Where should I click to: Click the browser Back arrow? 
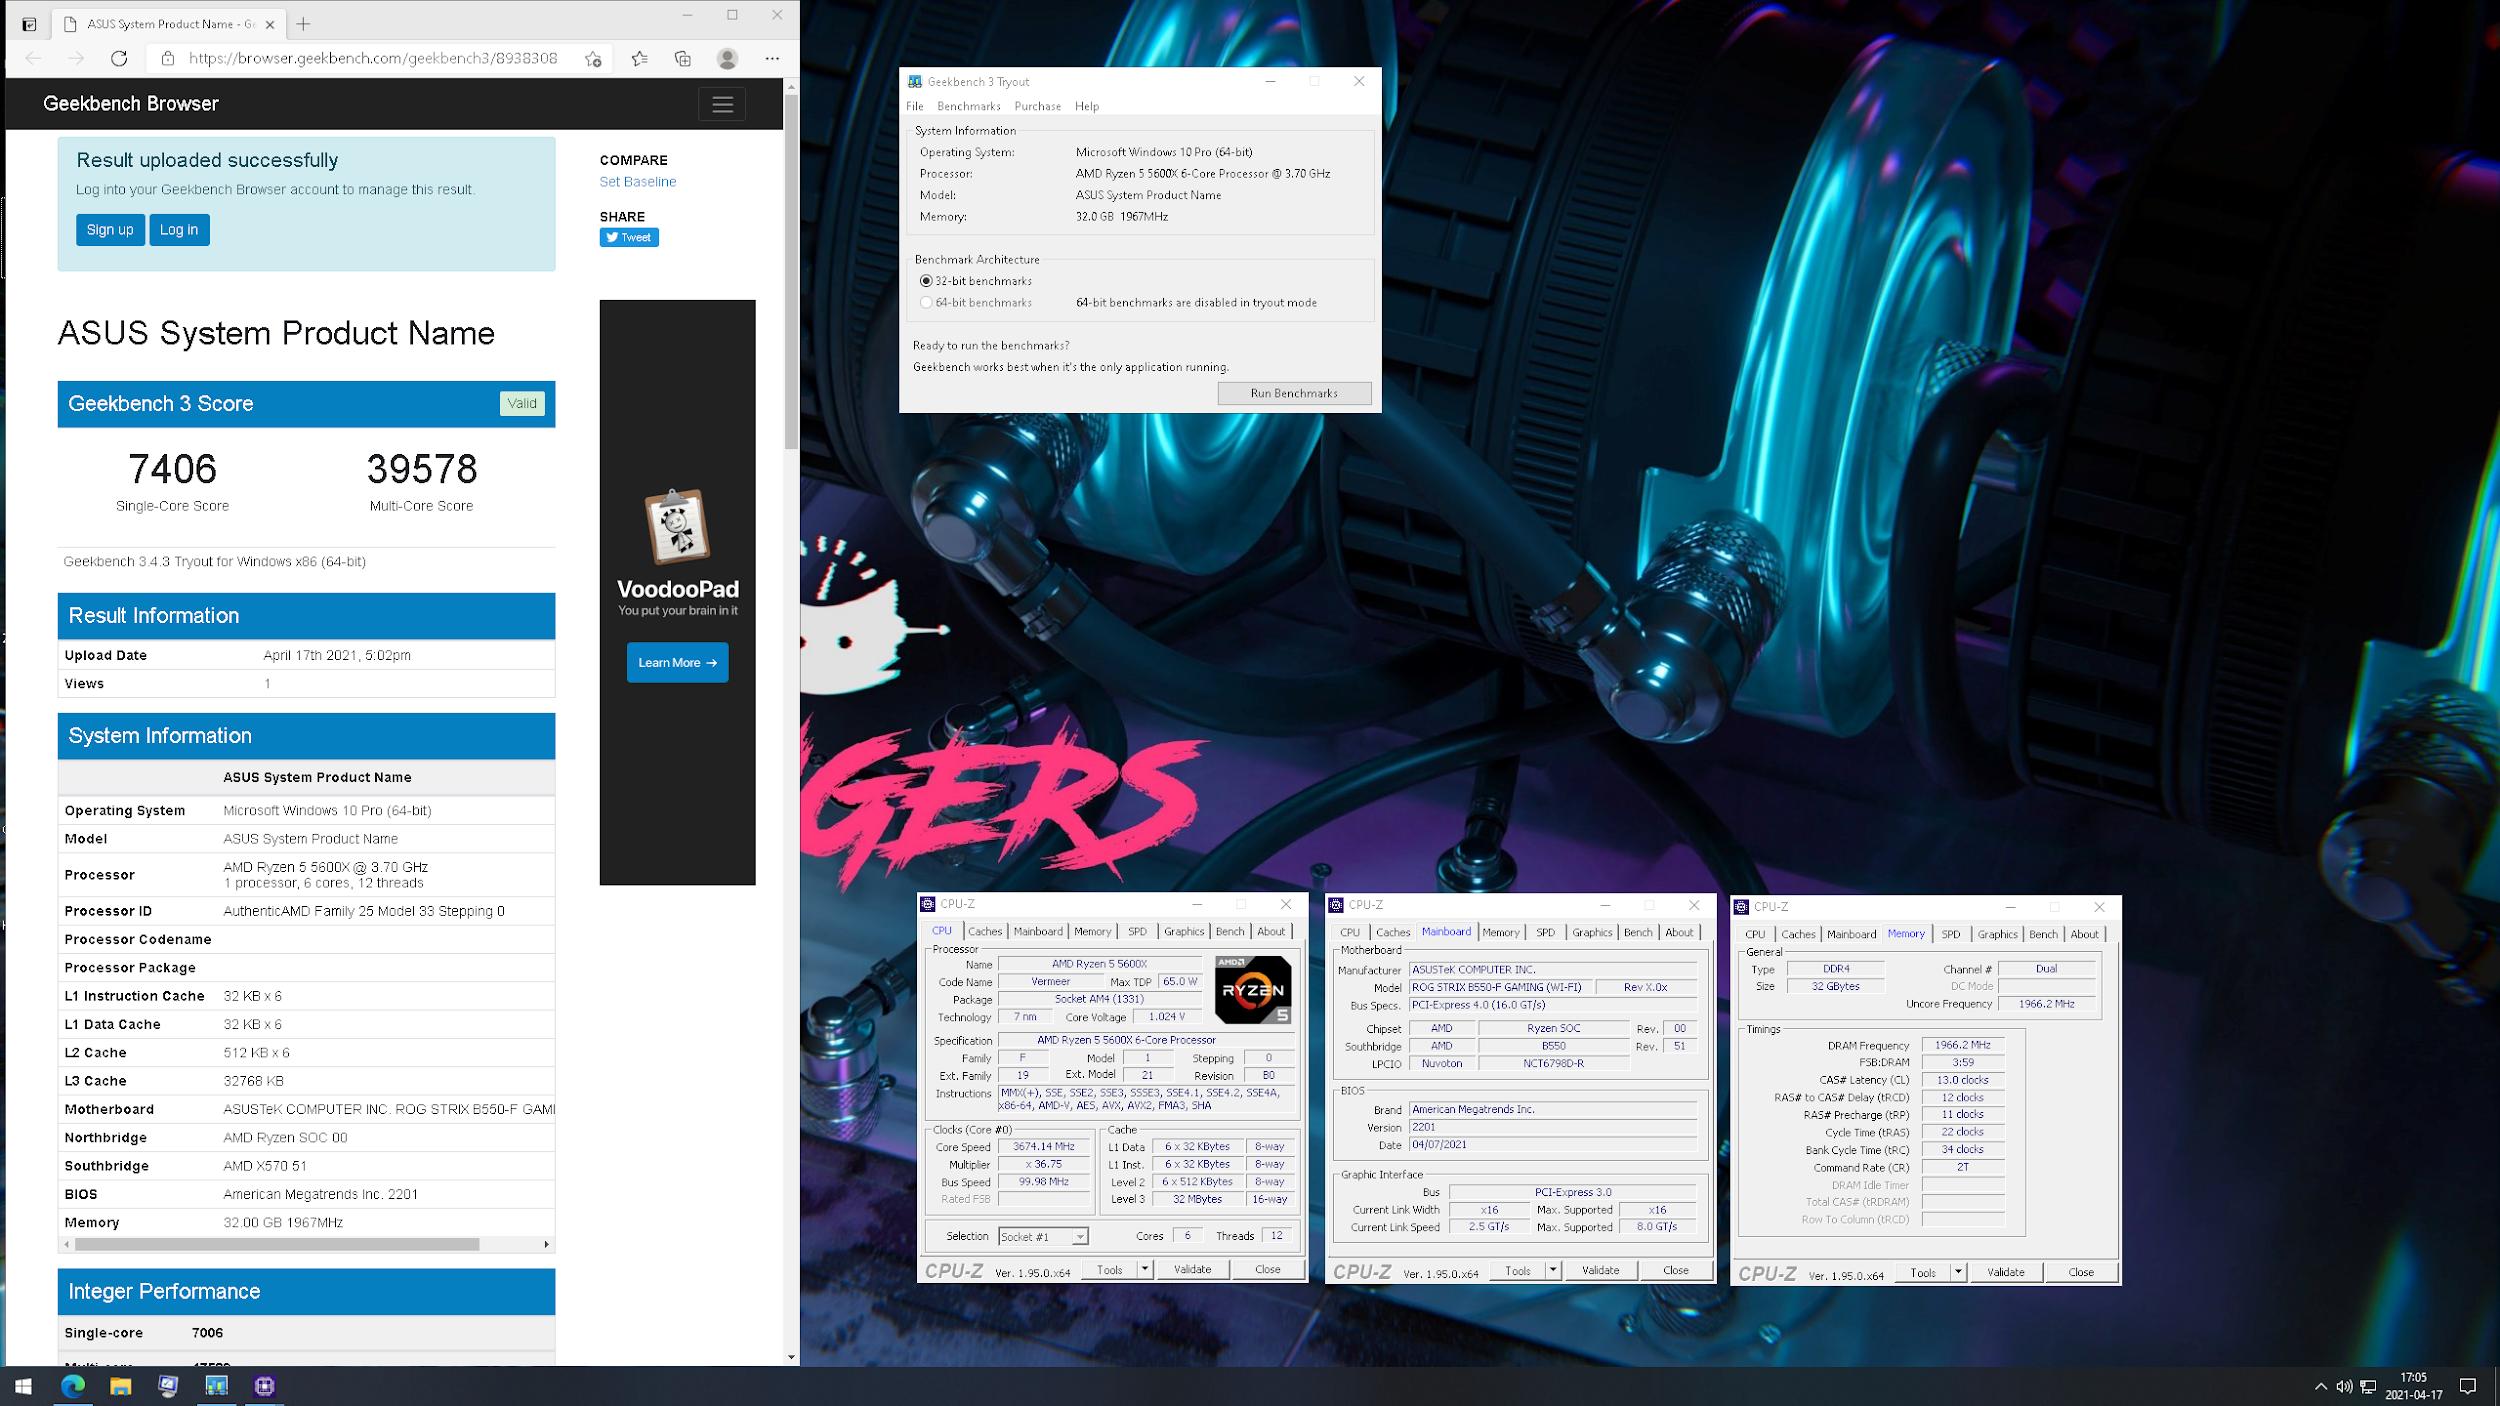click(33, 58)
